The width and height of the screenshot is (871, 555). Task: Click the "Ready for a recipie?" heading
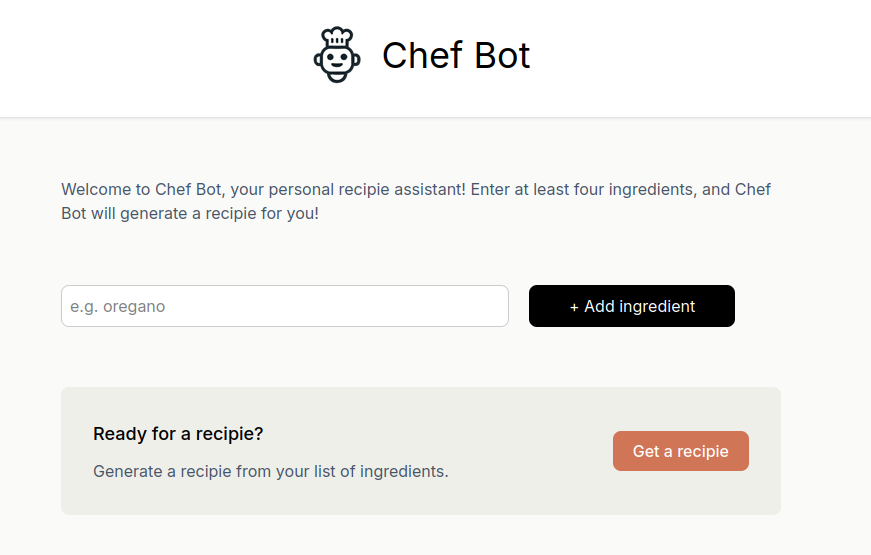click(178, 434)
